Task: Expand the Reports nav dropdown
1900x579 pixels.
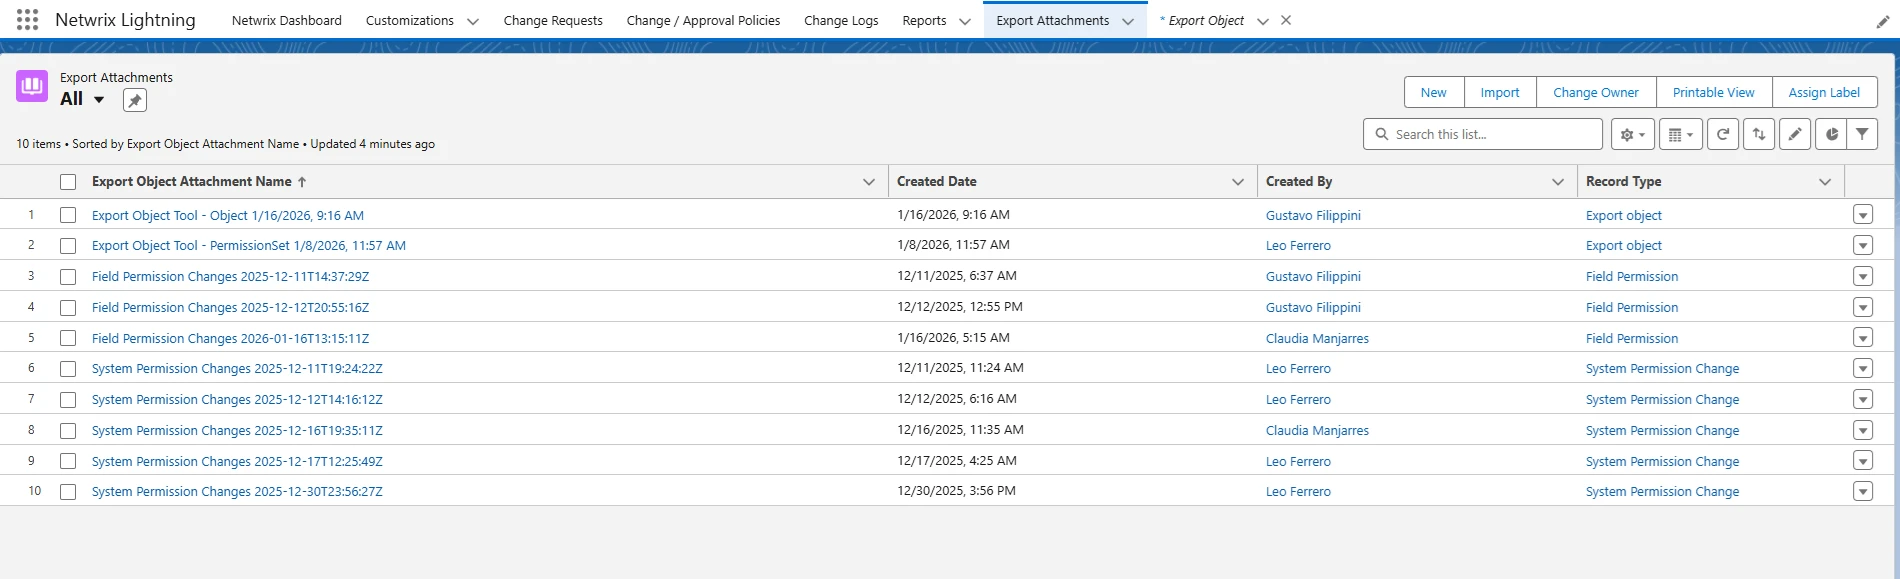Action: (x=964, y=21)
